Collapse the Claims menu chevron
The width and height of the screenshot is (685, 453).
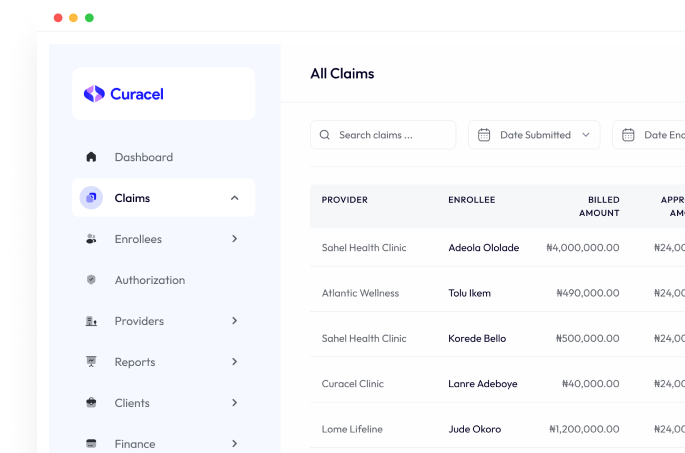pos(235,198)
